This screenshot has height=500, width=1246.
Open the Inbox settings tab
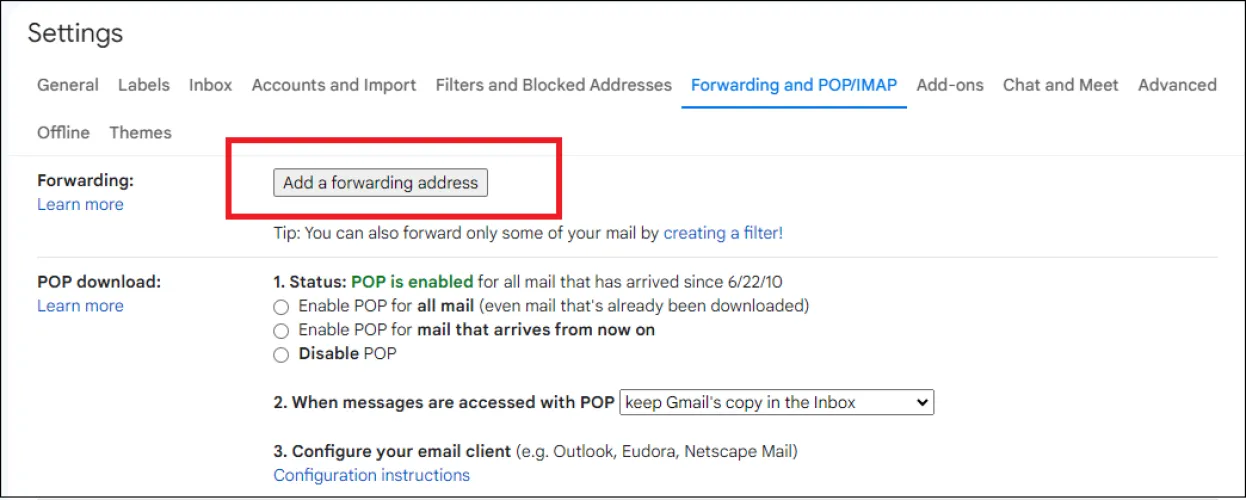click(x=210, y=85)
